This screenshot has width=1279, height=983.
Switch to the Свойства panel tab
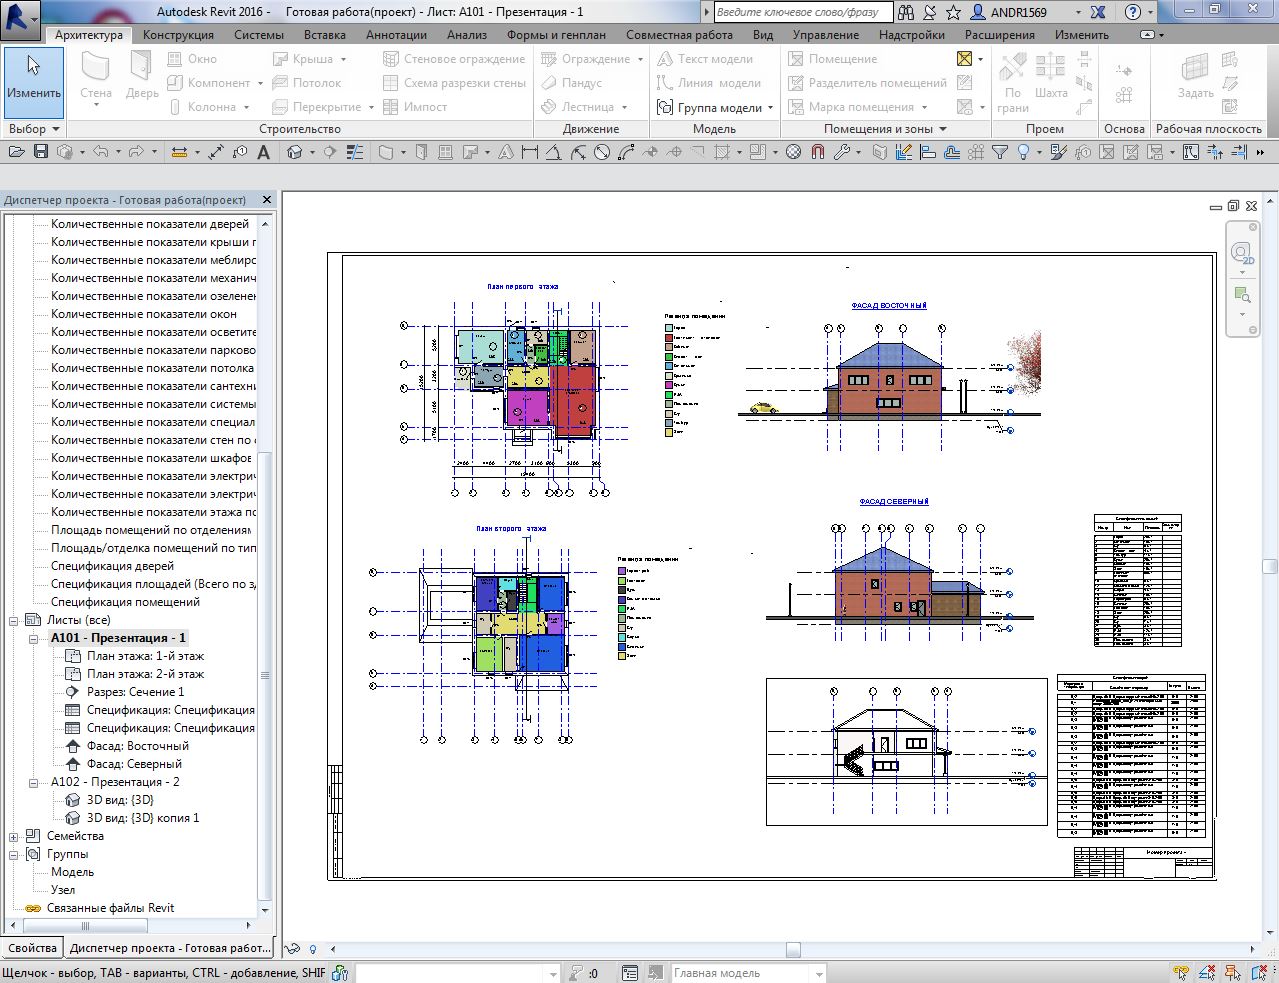point(32,948)
